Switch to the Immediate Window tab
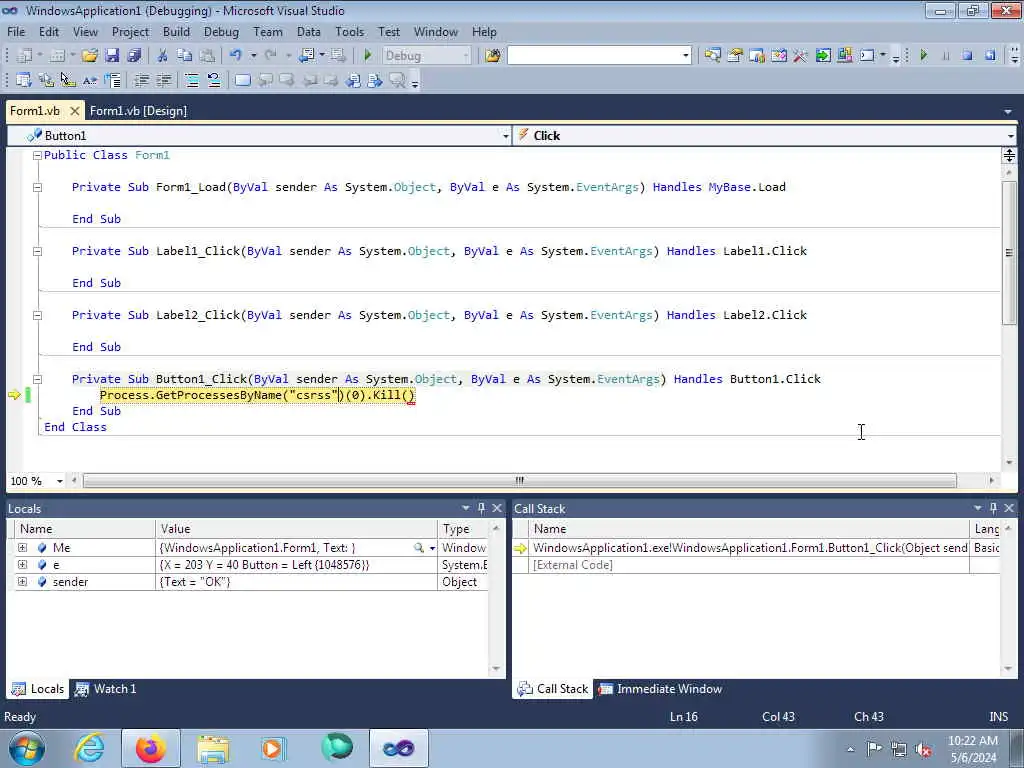 click(x=660, y=689)
